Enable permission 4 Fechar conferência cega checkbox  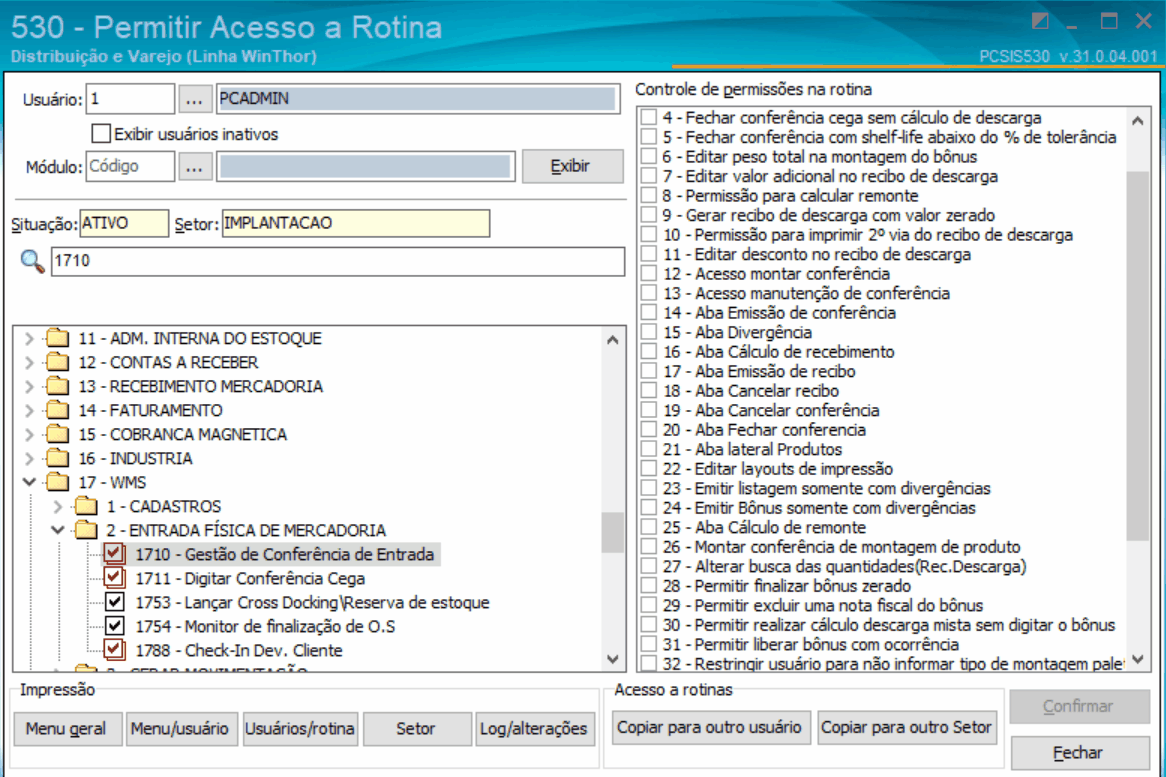[649, 117]
